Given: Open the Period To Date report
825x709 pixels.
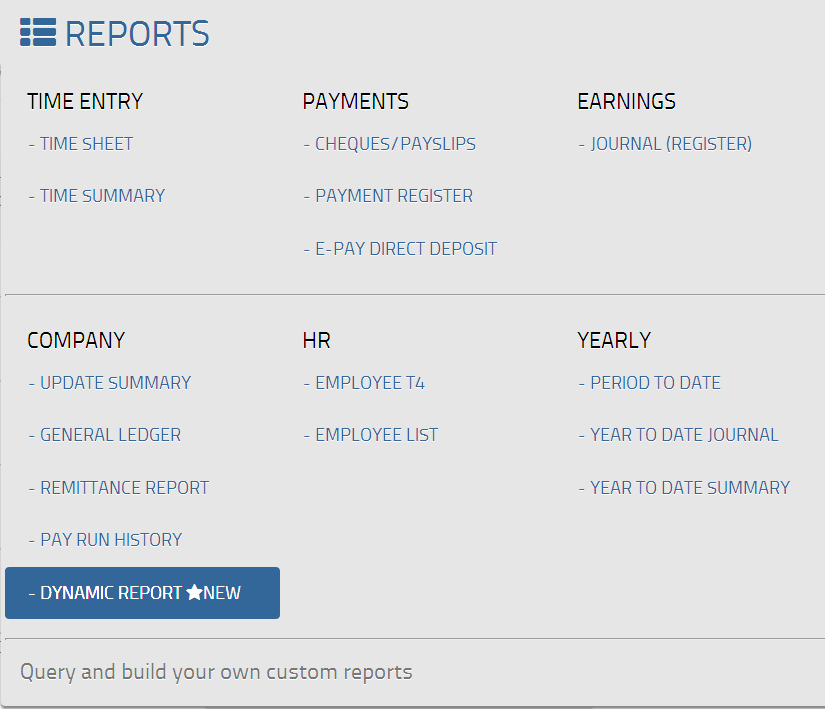Looking at the screenshot, I should point(652,382).
